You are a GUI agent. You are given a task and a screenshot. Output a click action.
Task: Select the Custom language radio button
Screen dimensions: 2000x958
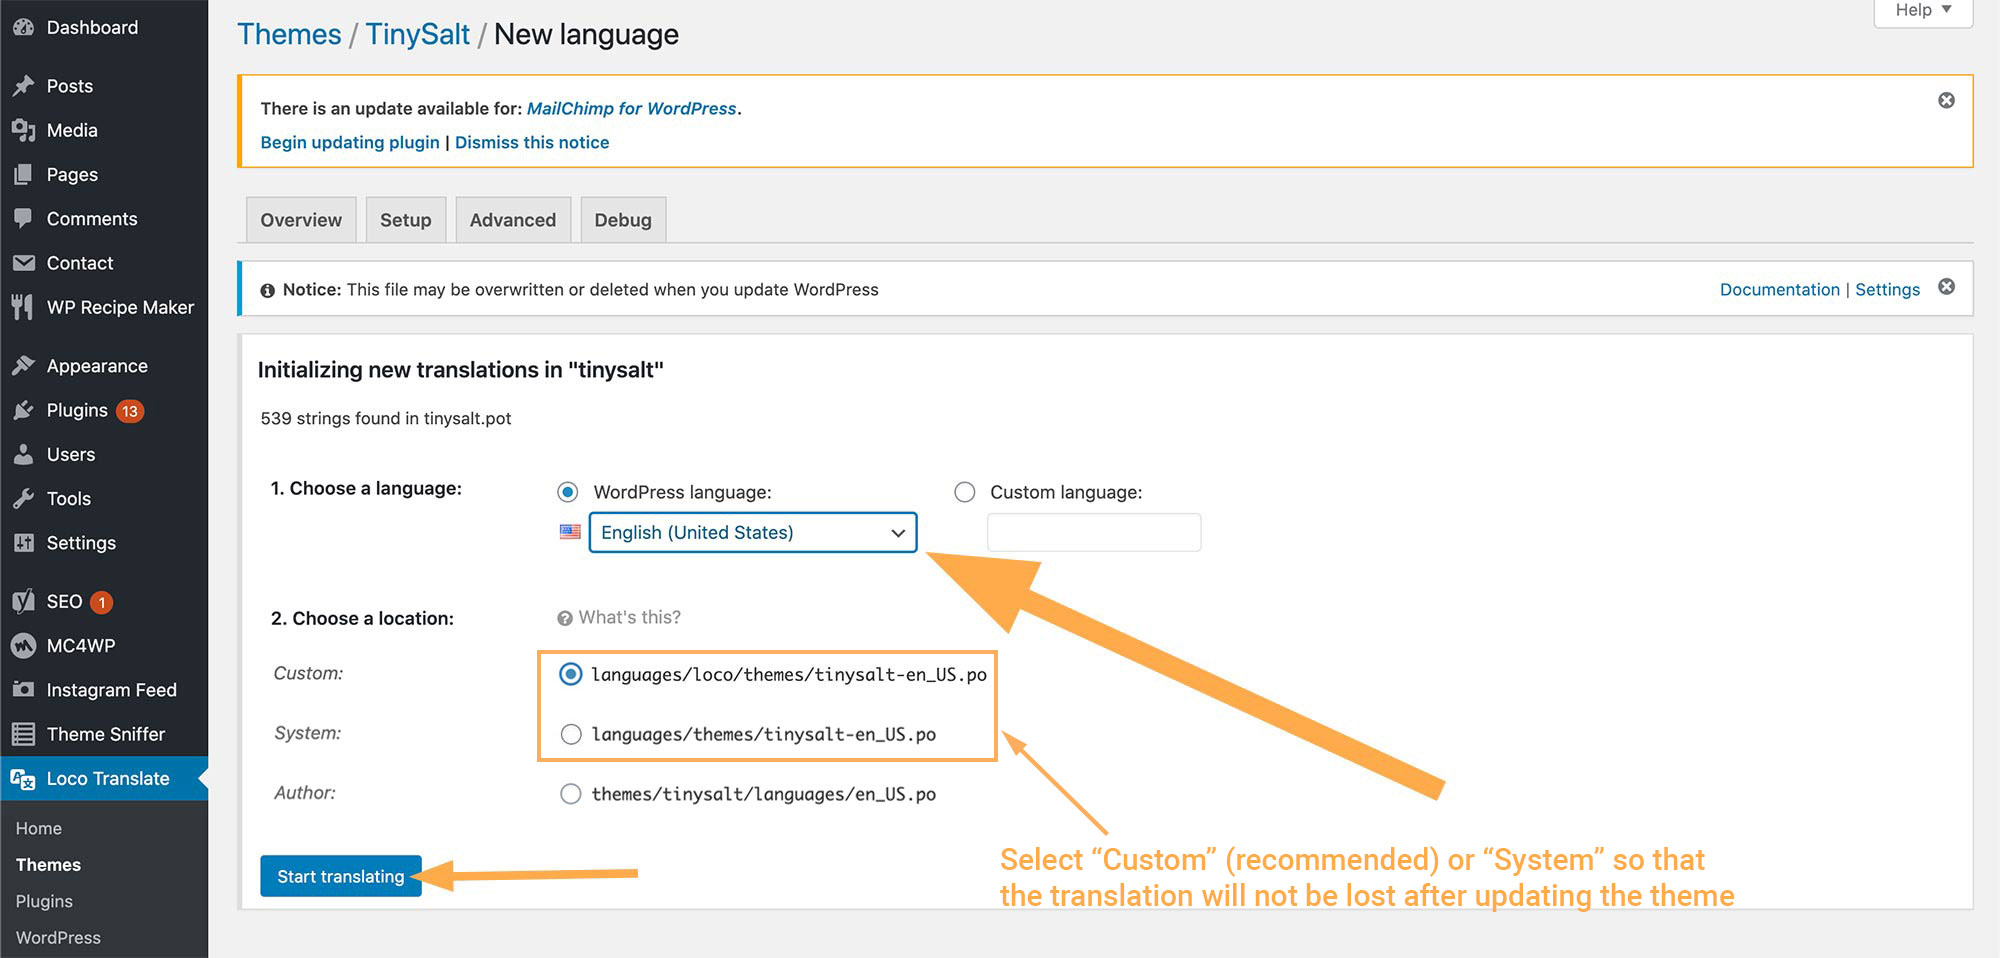[965, 492]
